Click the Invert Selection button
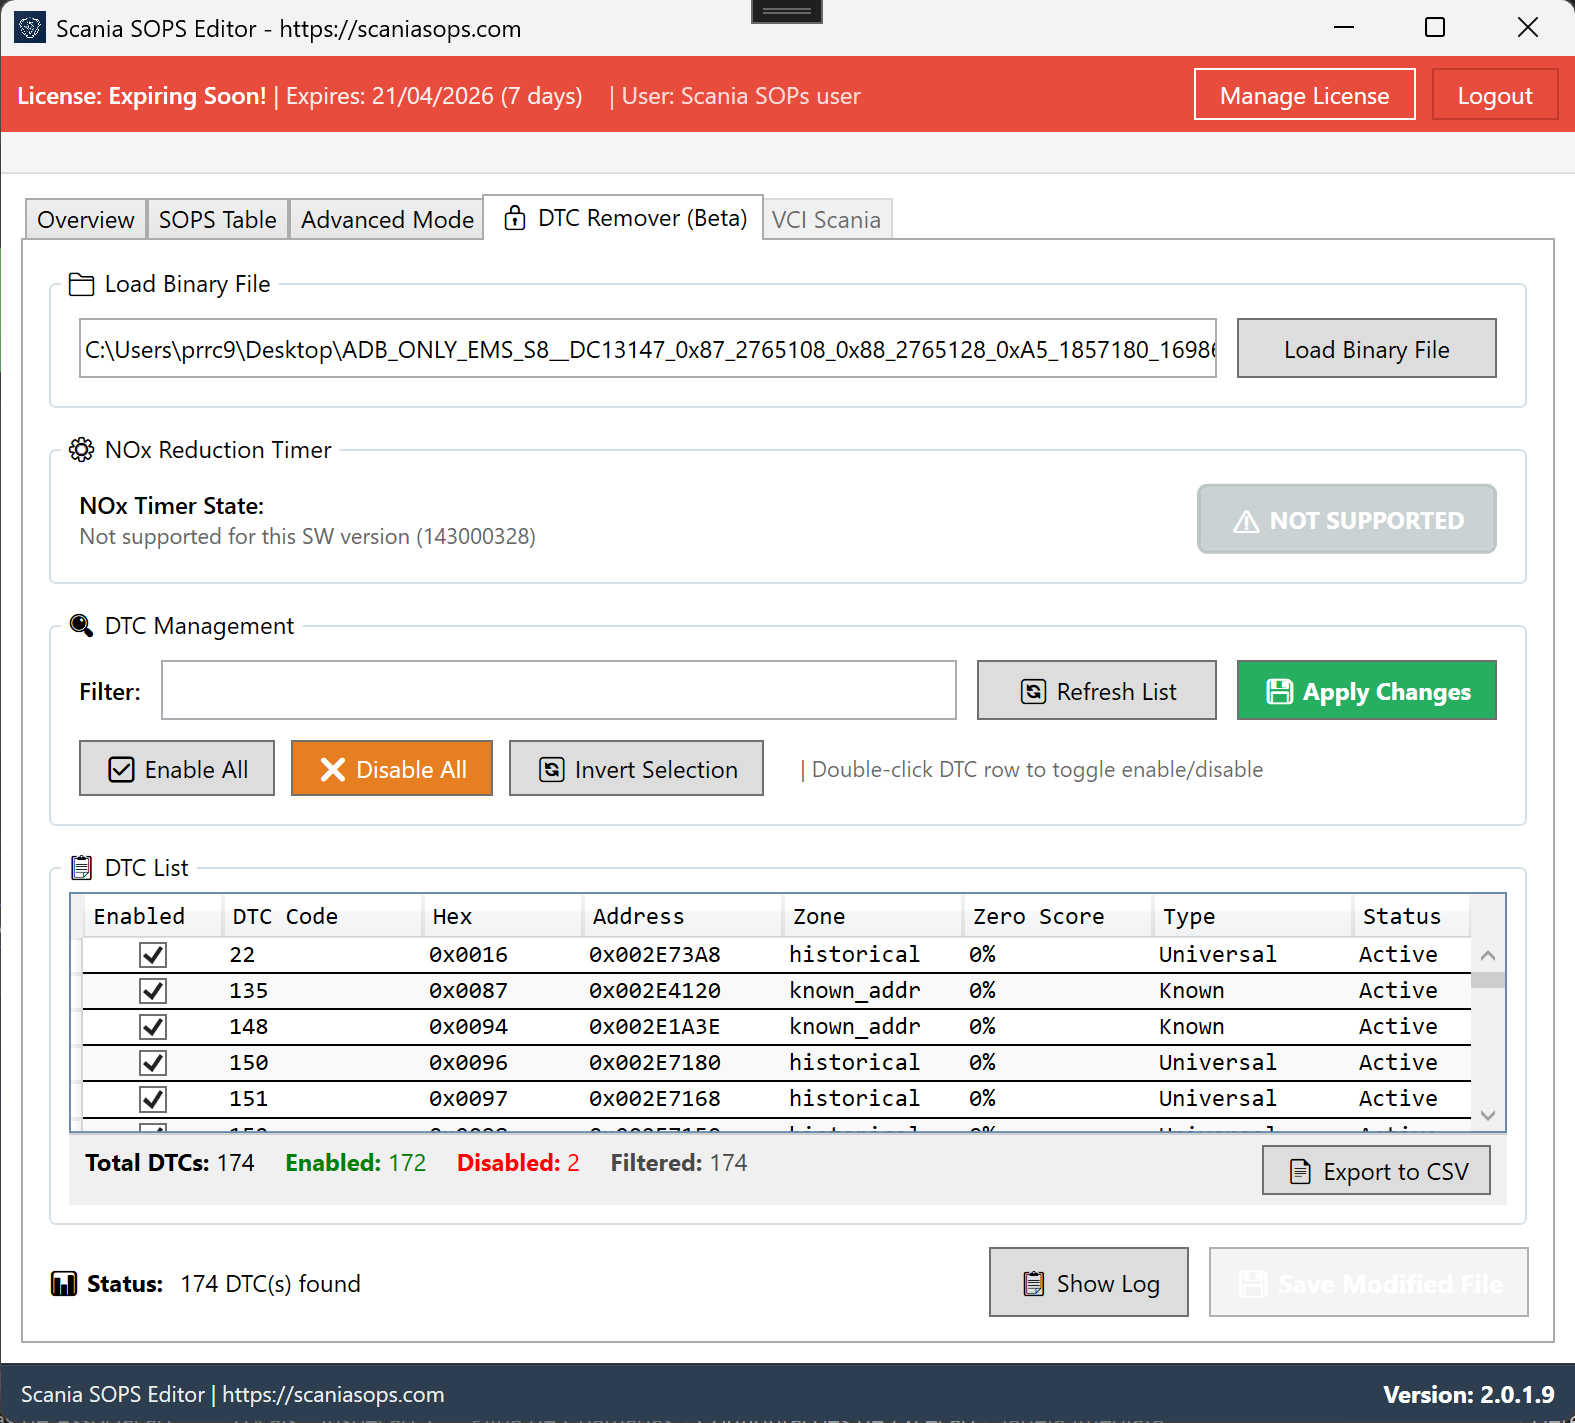The height and width of the screenshot is (1423, 1575). click(x=636, y=769)
